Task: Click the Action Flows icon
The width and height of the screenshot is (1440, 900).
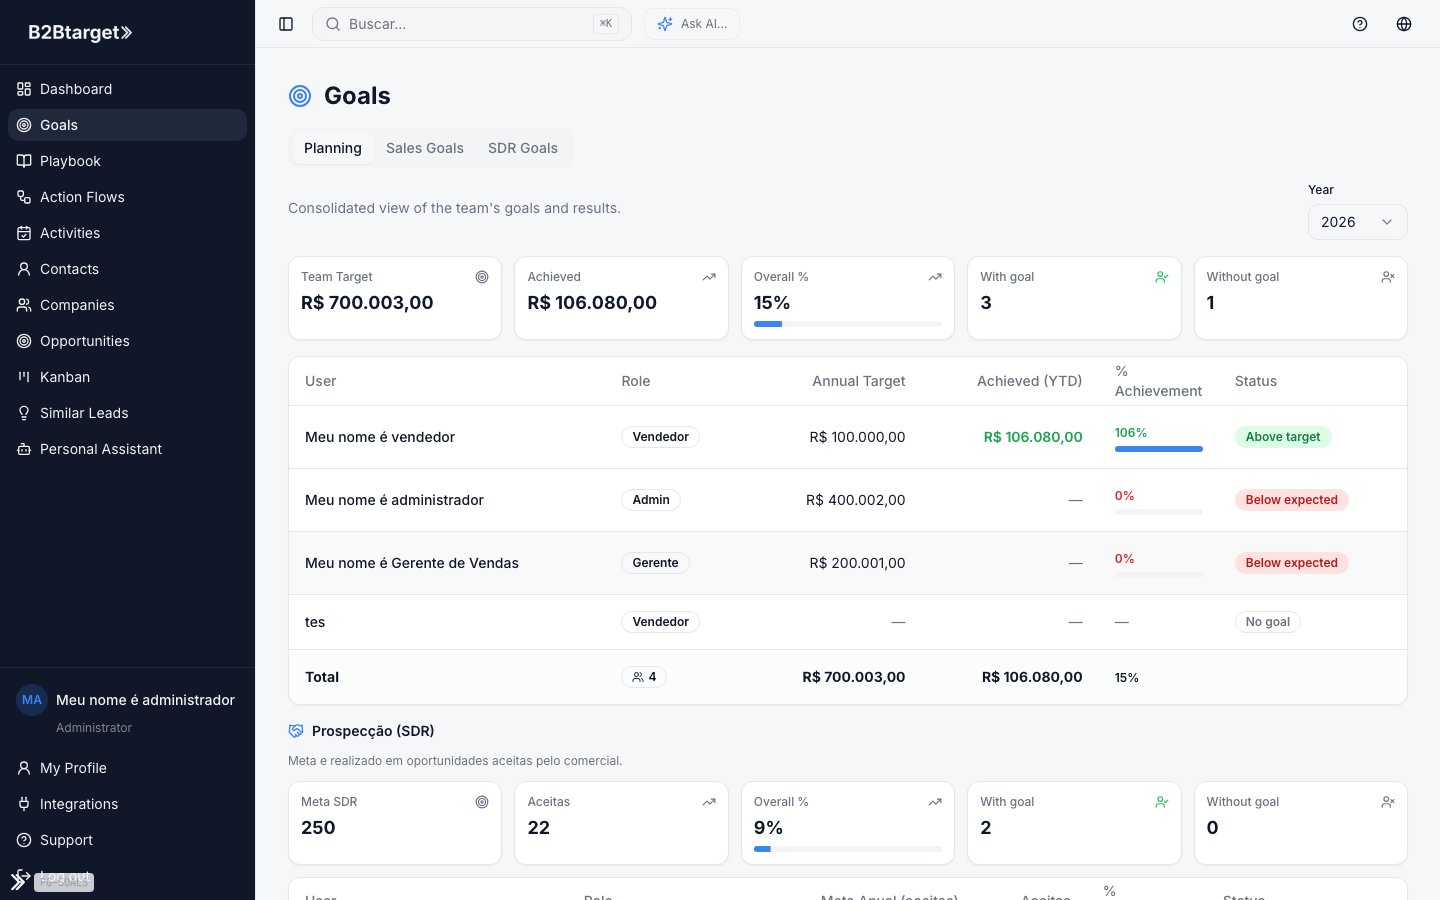Action: (x=24, y=197)
